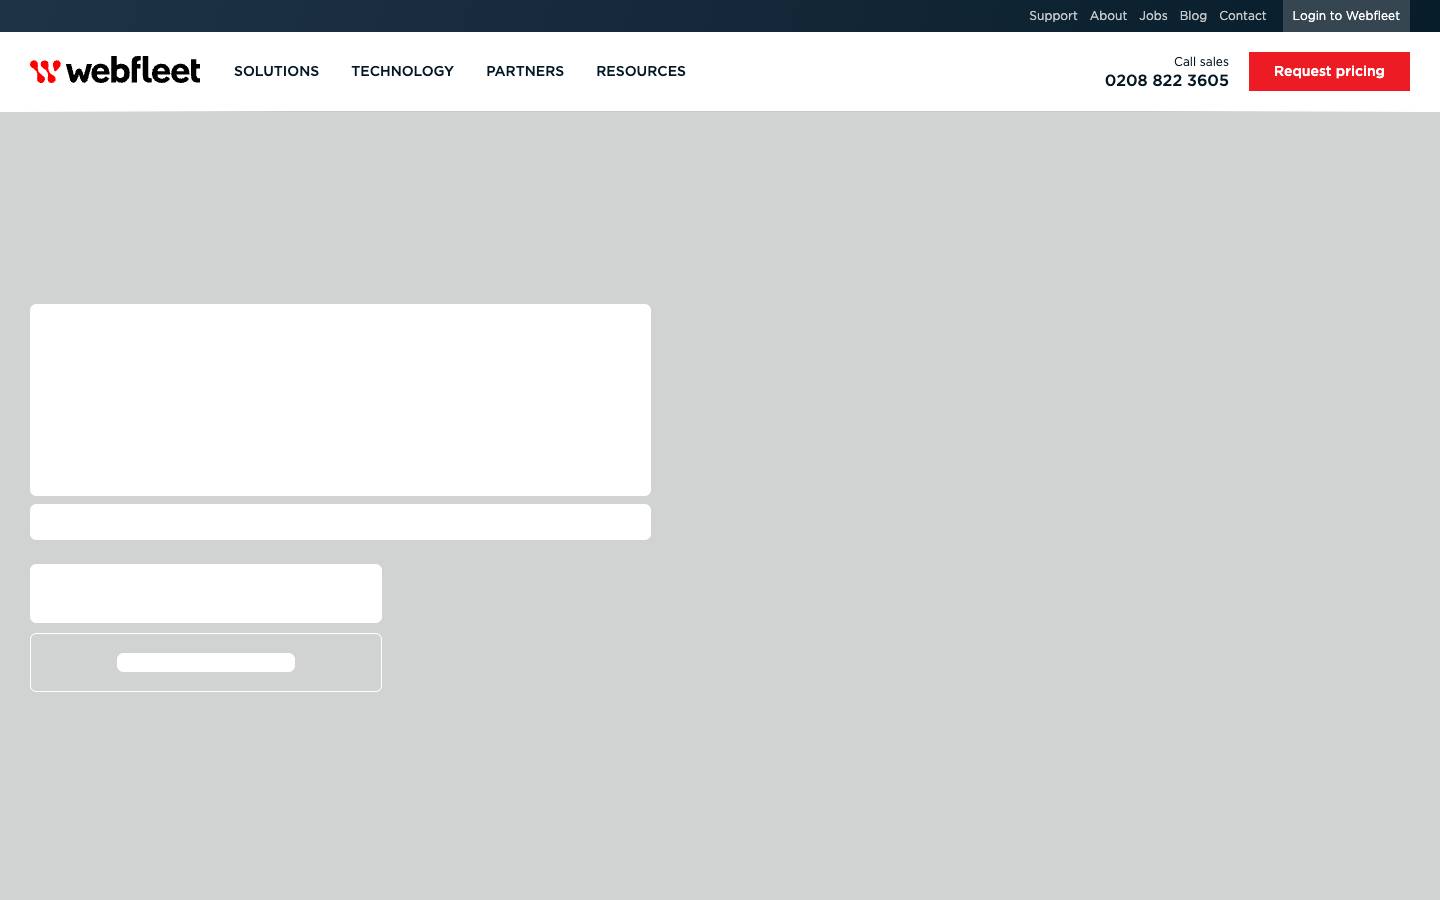This screenshot has height=900, width=1440.
Task: Click the Contact link
Action: click(1243, 16)
